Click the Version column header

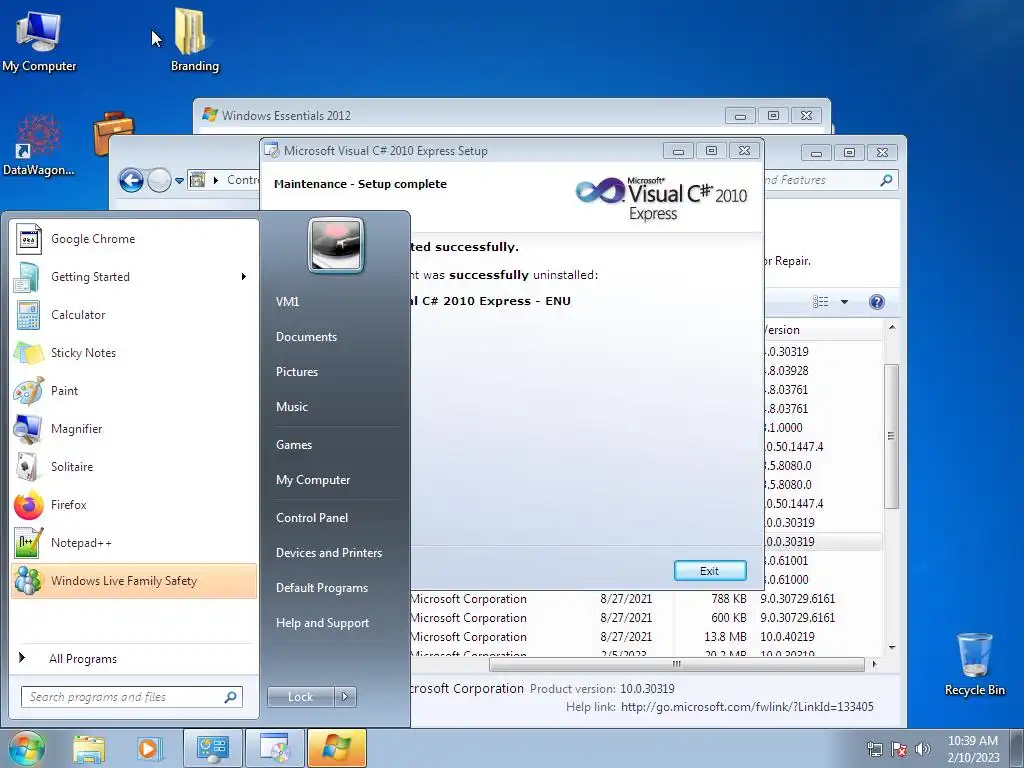click(822, 330)
